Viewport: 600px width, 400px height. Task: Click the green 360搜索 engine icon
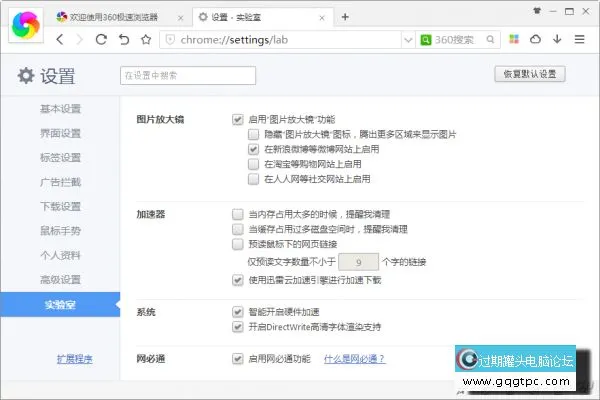click(x=426, y=40)
